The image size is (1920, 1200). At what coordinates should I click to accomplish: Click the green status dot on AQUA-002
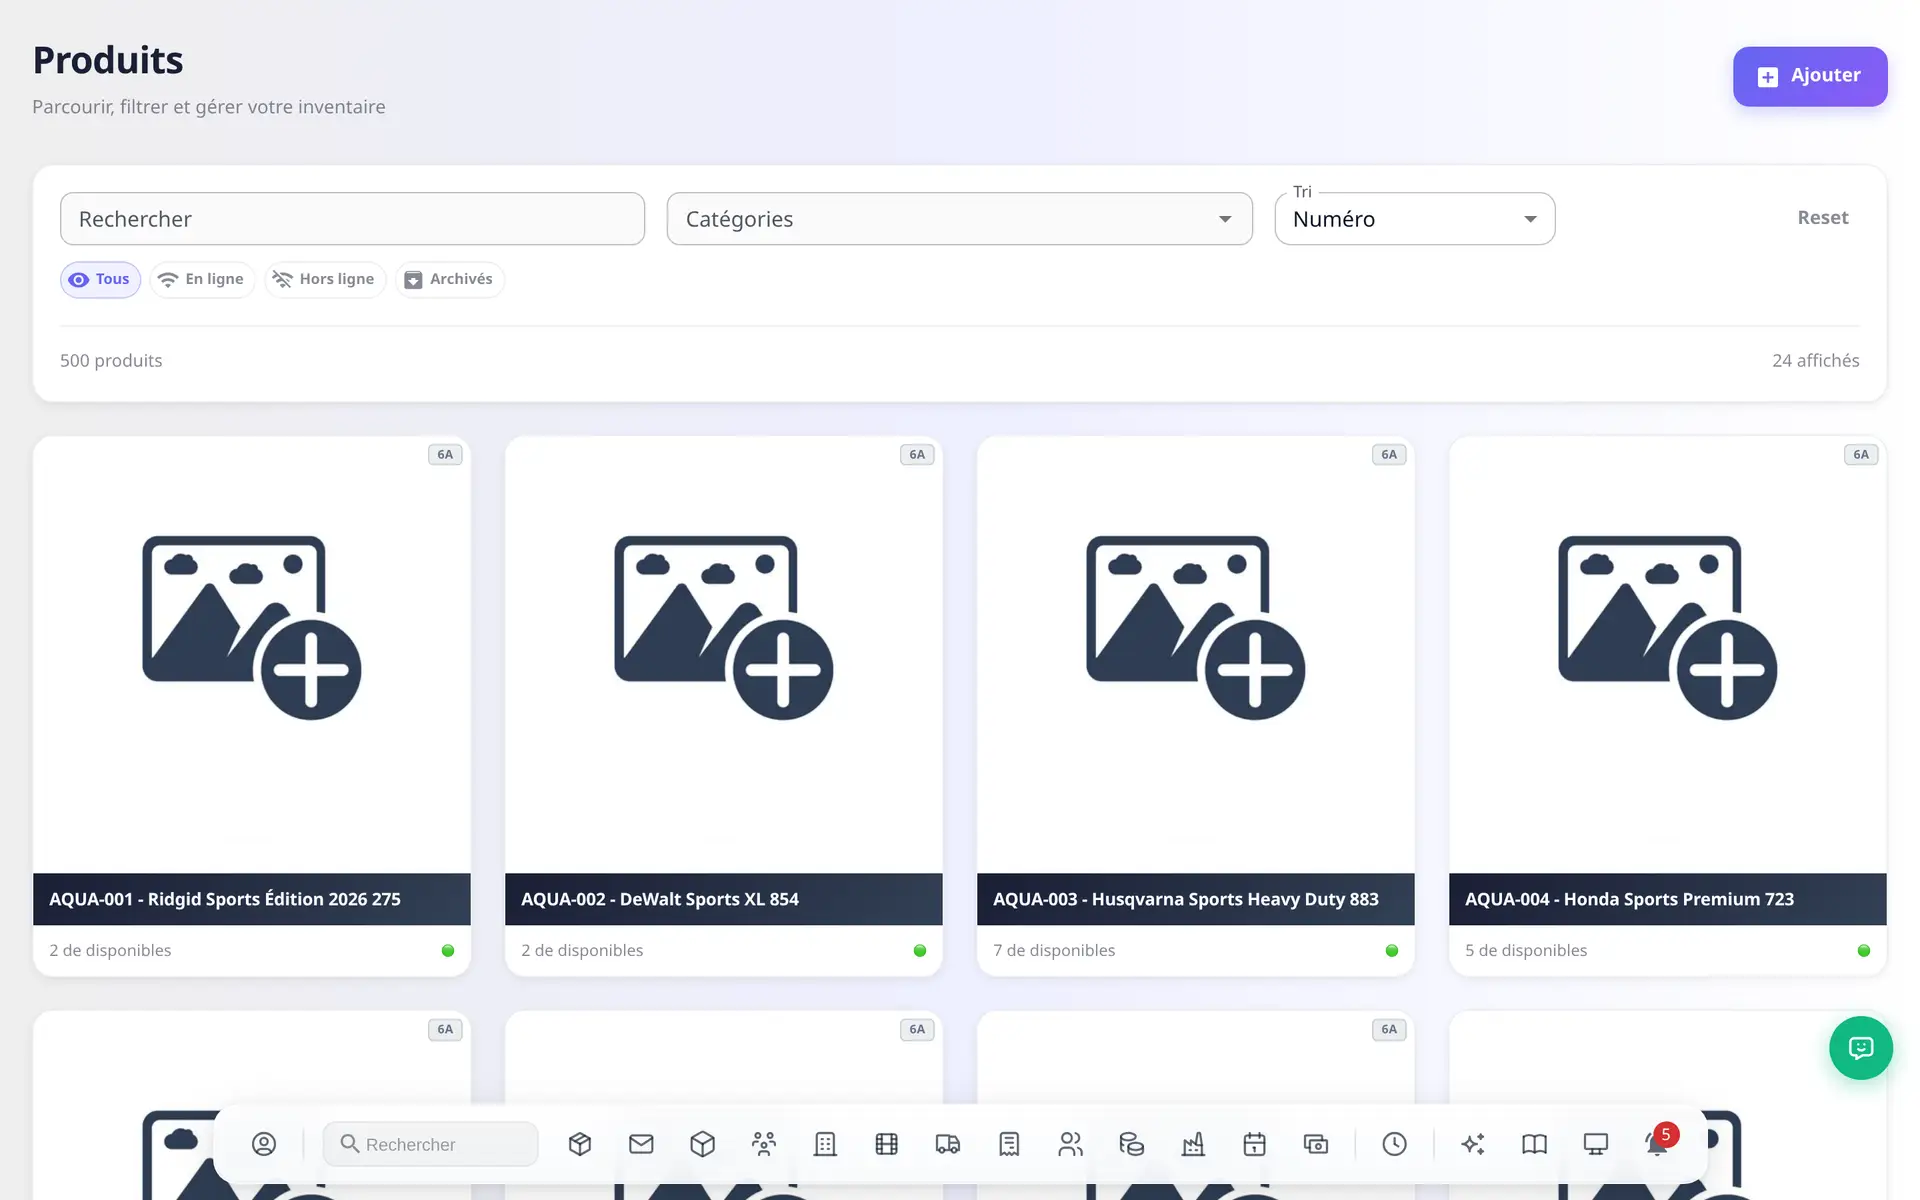[920, 951]
